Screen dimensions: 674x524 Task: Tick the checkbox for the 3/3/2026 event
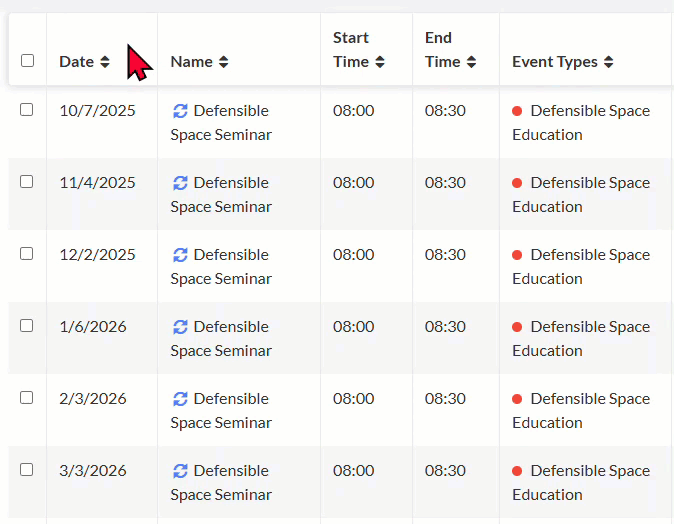[27, 470]
